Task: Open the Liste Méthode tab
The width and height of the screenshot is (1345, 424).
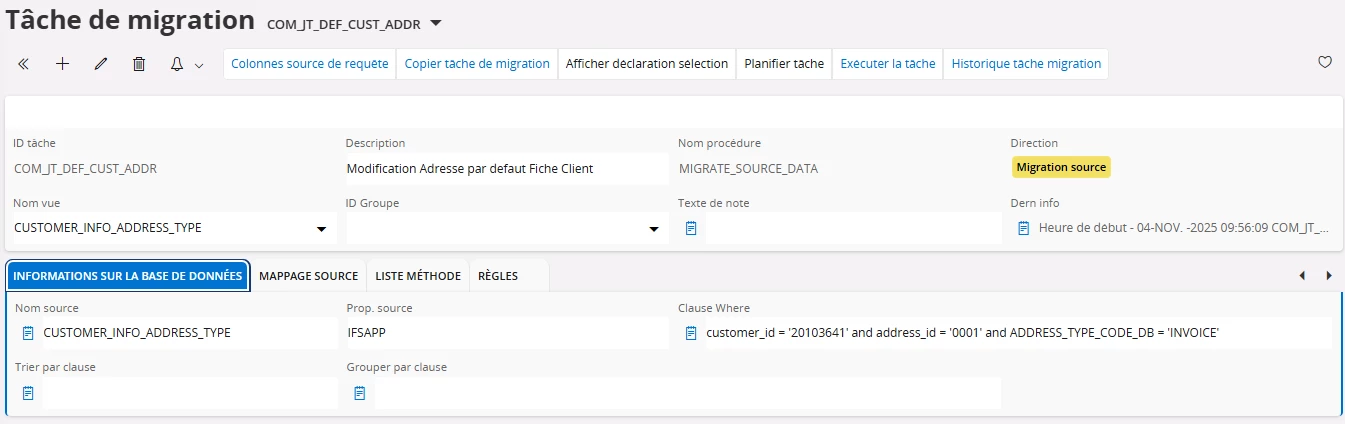Action: click(x=418, y=276)
